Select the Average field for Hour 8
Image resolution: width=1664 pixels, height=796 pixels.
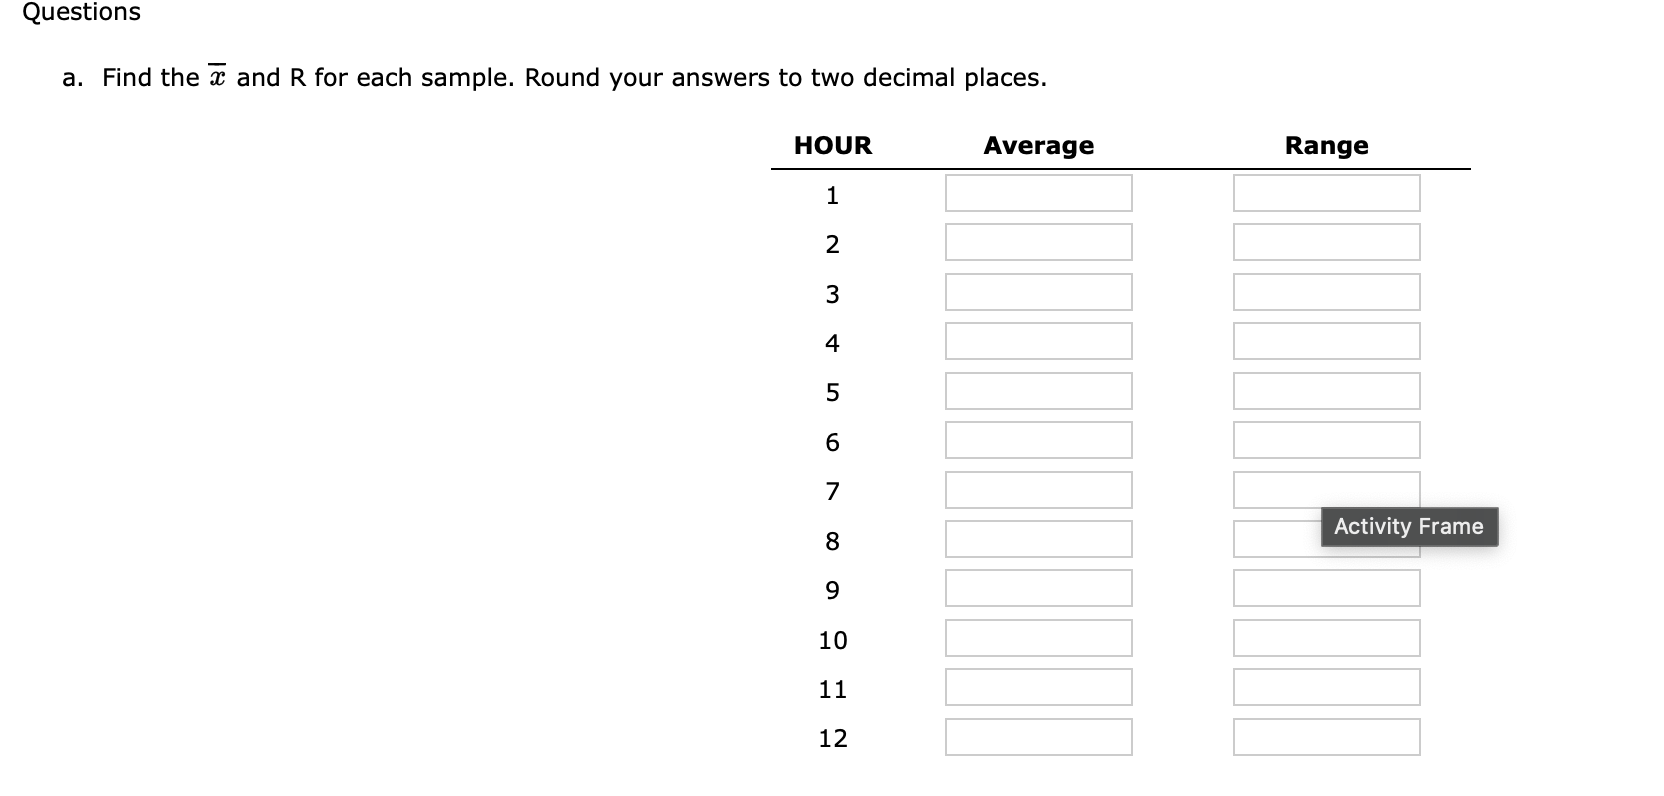click(1038, 539)
